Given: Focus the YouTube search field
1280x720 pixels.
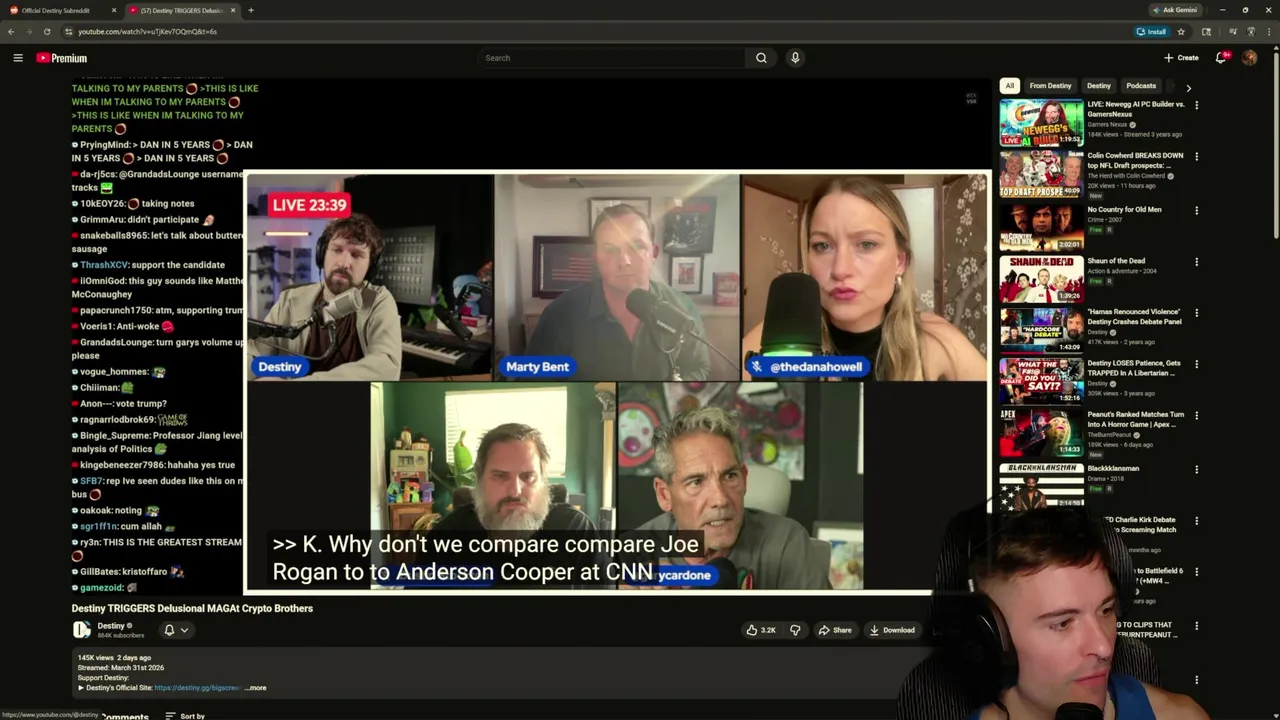Looking at the screenshot, I should pos(612,58).
